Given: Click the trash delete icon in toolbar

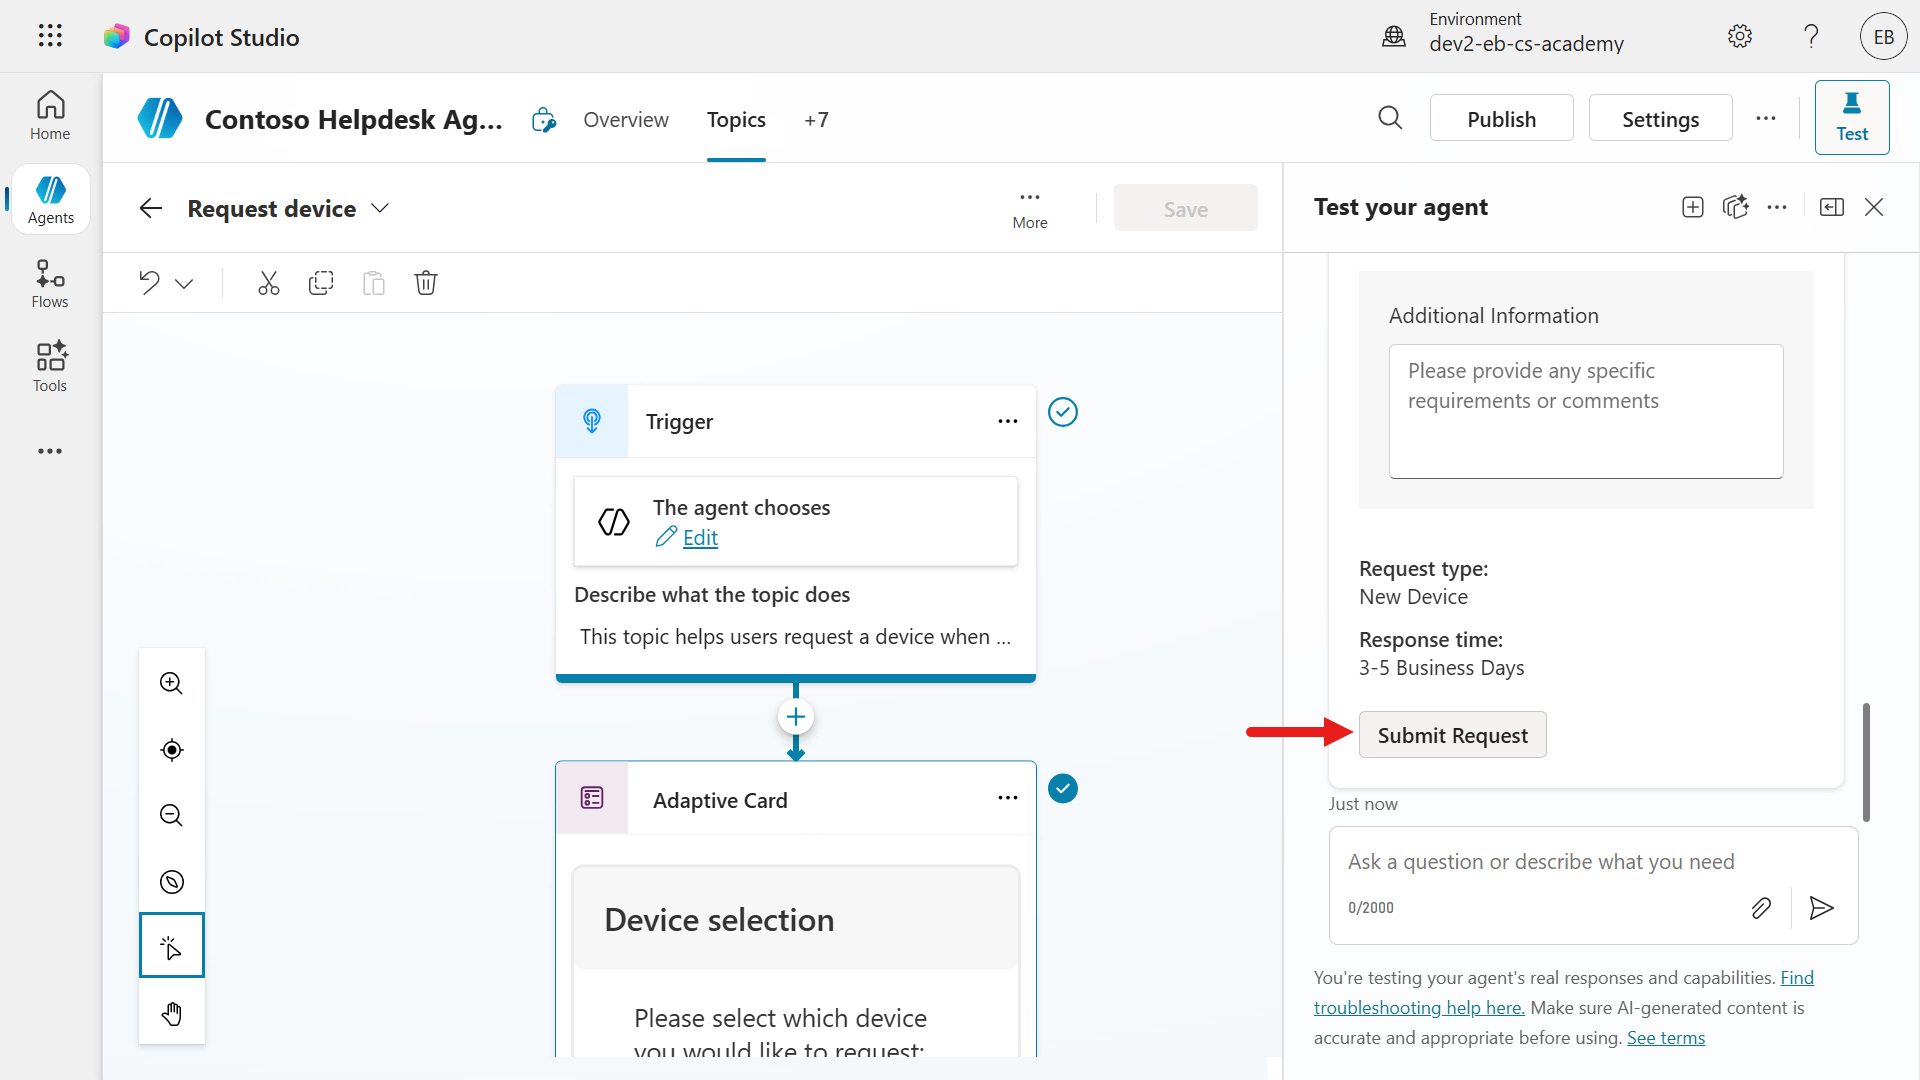Looking at the screenshot, I should tap(426, 283).
